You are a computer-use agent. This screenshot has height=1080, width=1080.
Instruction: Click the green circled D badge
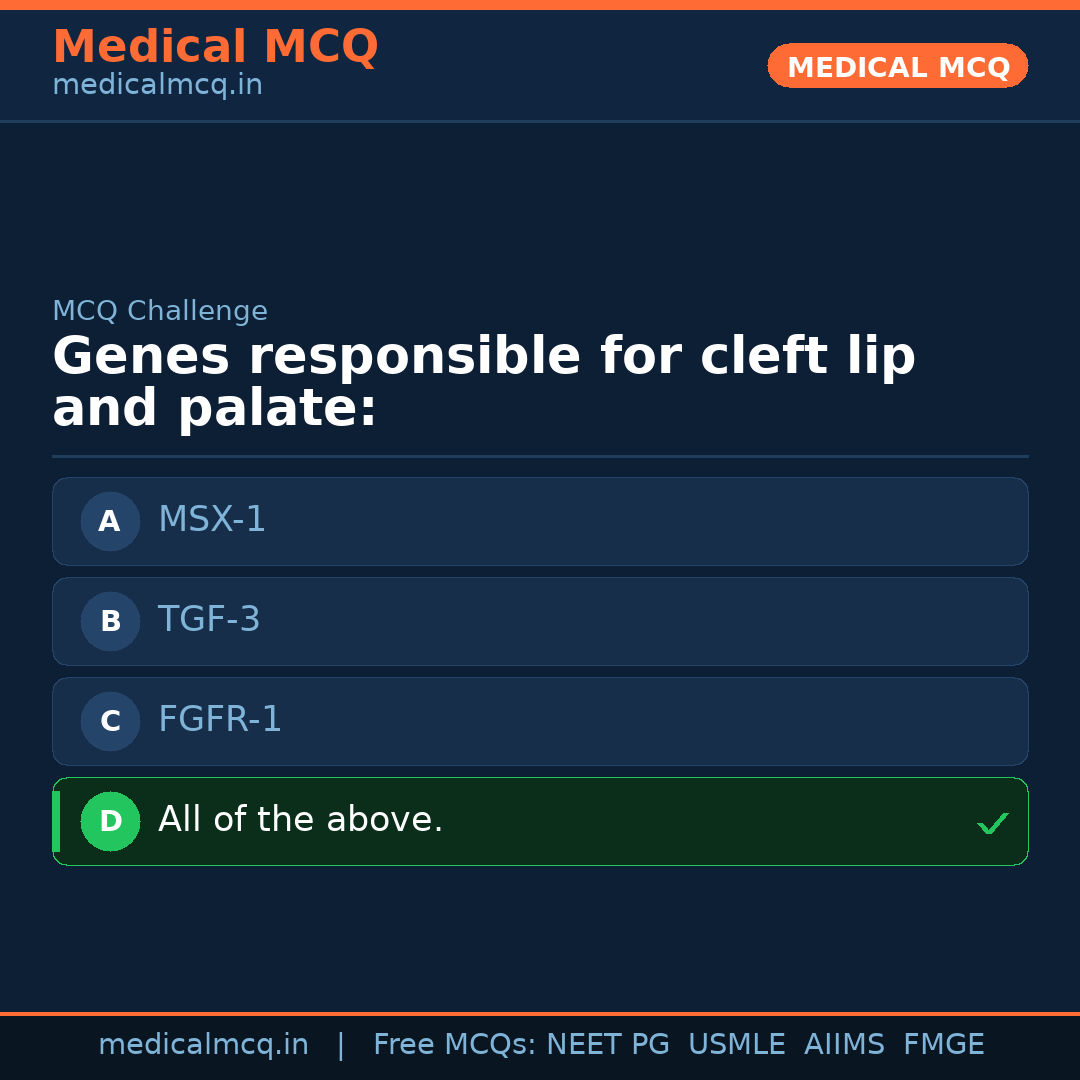110,821
